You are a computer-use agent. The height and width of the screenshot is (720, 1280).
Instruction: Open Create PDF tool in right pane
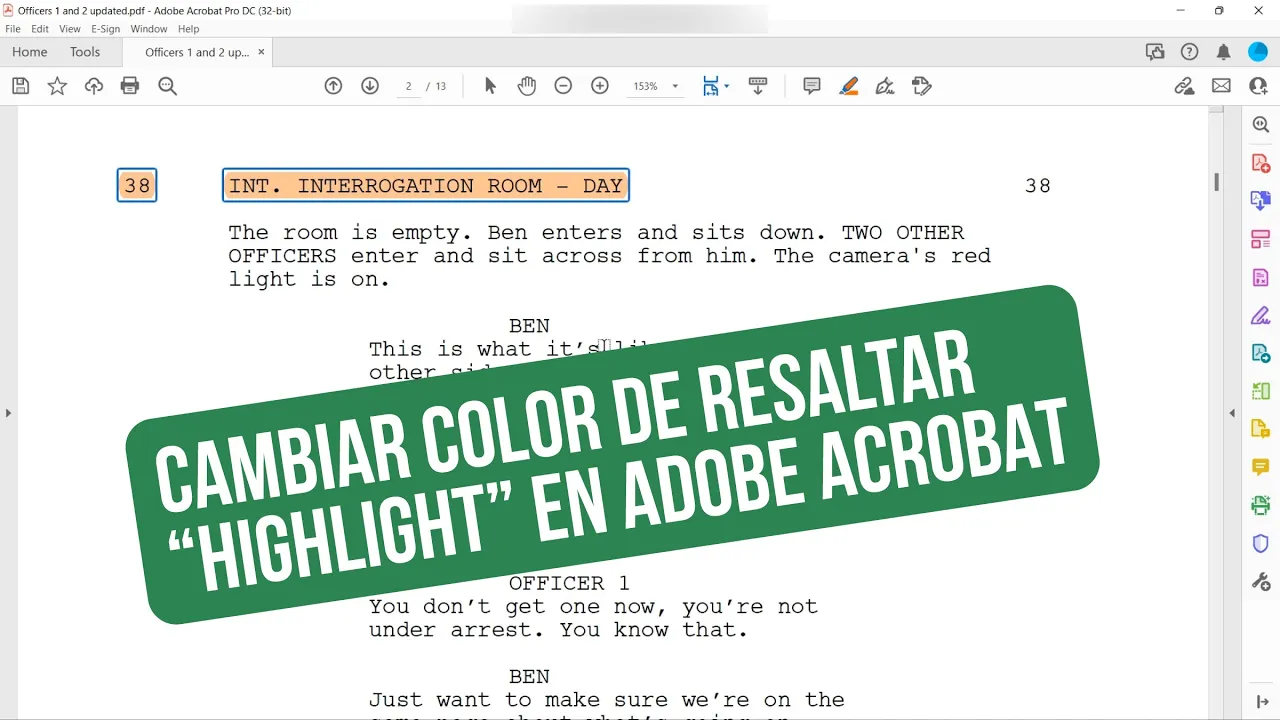(x=1260, y=163)
